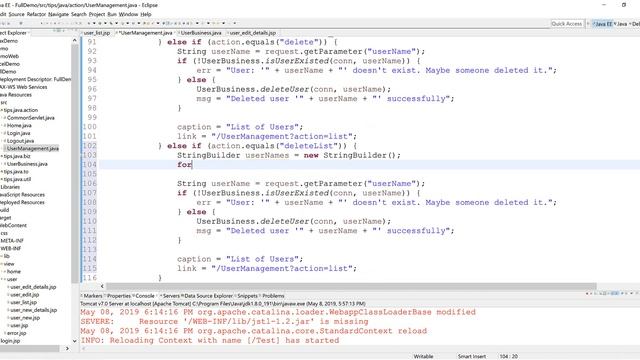The image size is (640, 360).
Task: Select CommonServlet.java in Project Explorer
Action: [31, 118]
